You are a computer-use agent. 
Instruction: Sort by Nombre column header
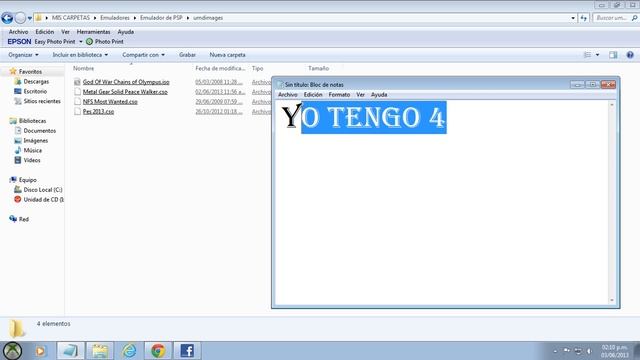[84, 69]
